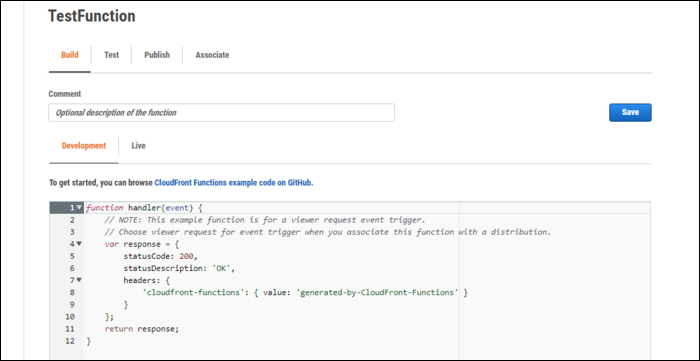
Task: Click the 'return response;' code line
Action: (142, 328)
